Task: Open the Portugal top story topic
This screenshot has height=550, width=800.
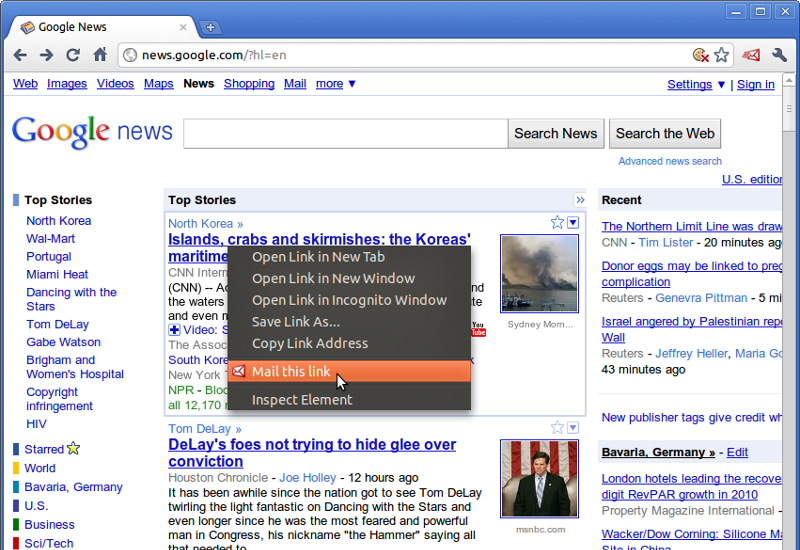Action: [48, 257]
